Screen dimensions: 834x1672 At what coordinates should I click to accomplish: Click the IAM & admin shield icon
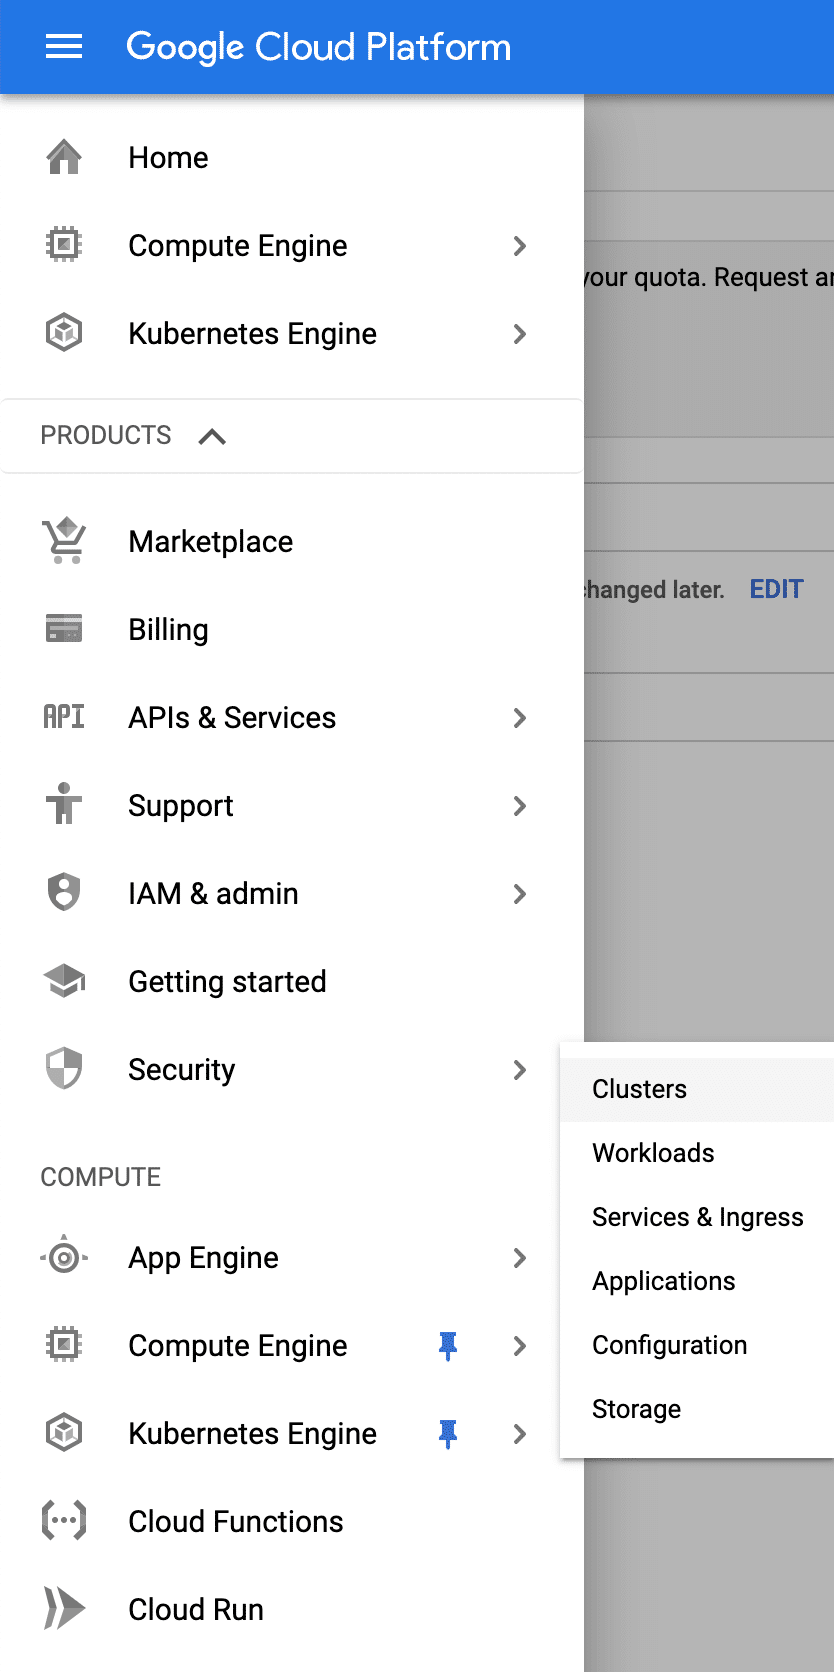pos(64,892)
